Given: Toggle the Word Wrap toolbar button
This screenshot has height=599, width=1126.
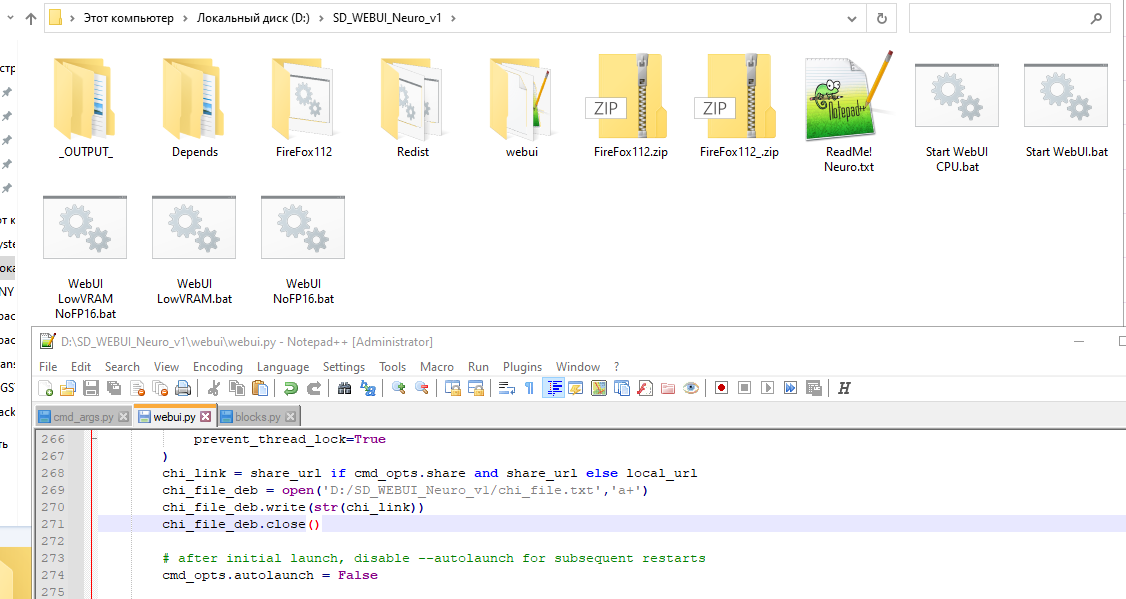Looking at the screenshot, I should (x=506, y=388).
